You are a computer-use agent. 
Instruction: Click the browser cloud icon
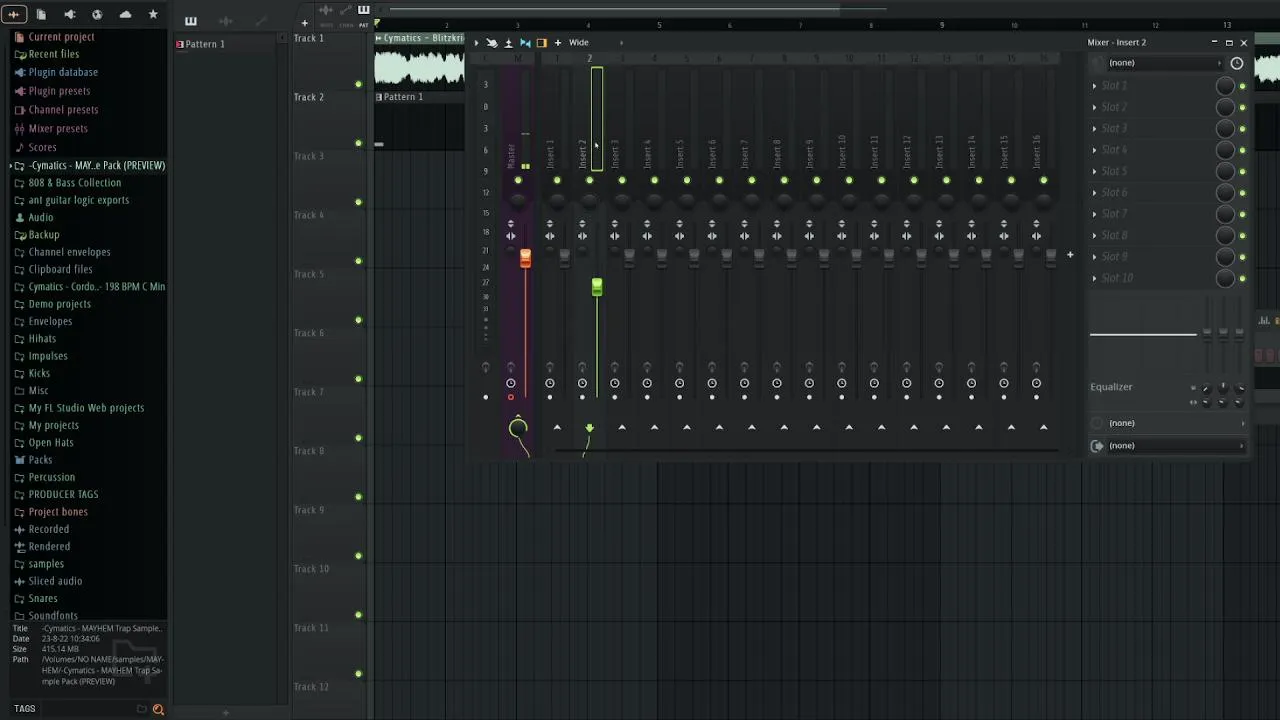coord(125,14)
